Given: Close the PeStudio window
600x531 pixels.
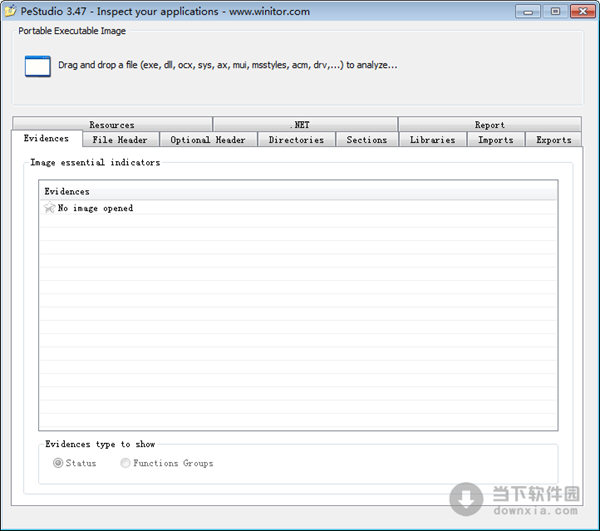Looking at the screenshot, I should coord(582,11).
